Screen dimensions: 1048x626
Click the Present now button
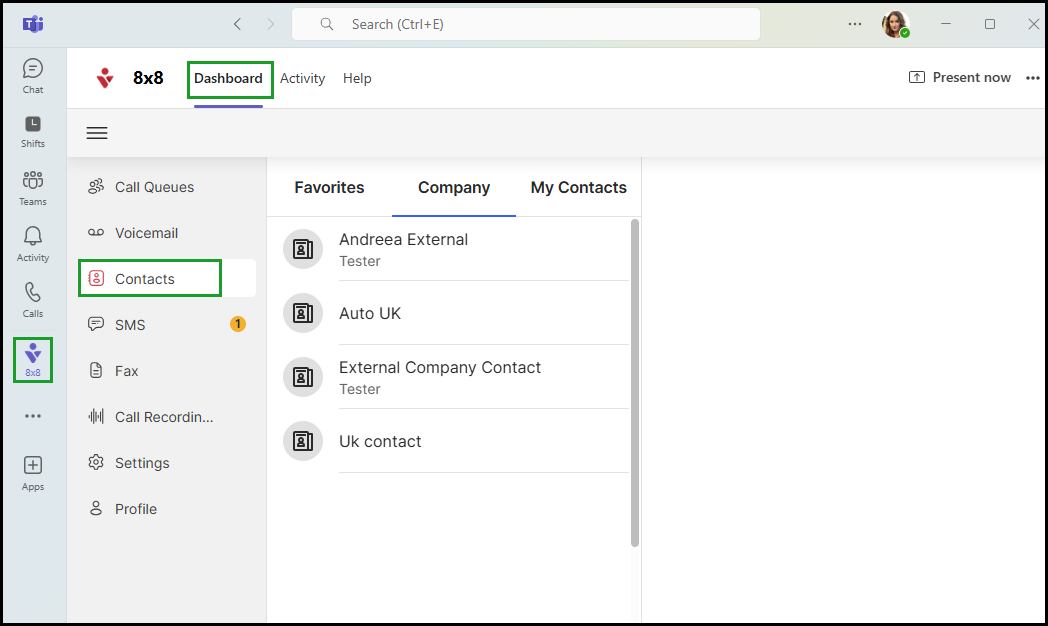tap(959, 78)
